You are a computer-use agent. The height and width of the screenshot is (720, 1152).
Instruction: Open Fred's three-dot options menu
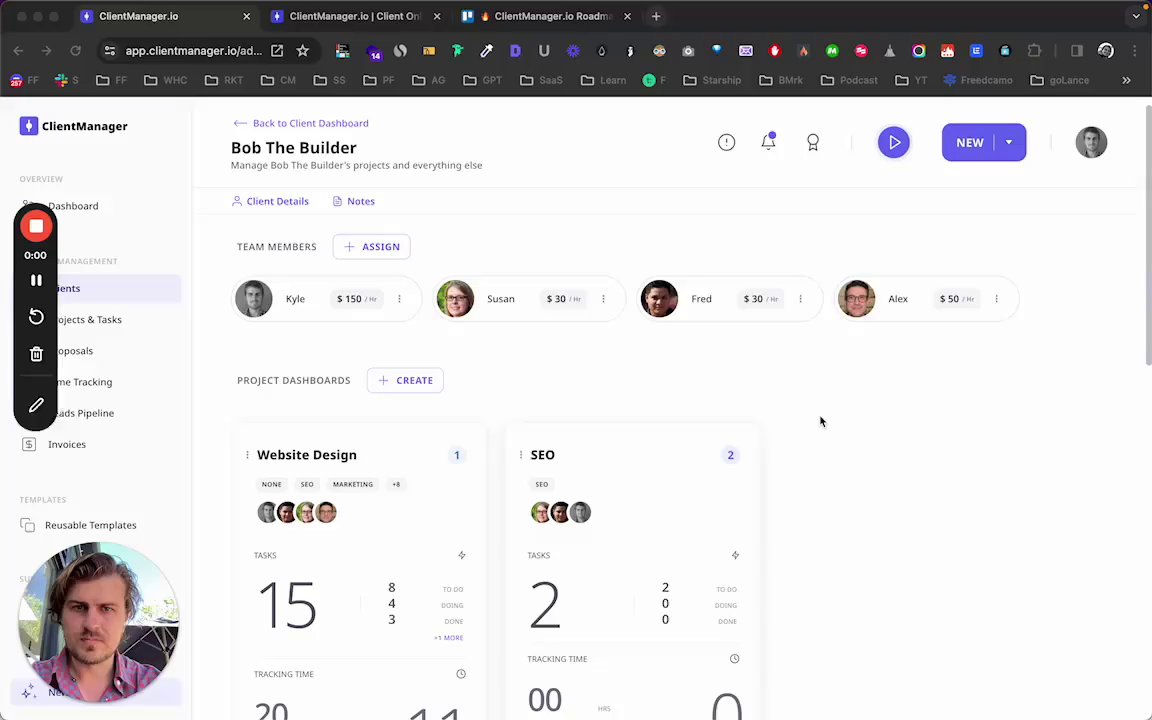click(x=801, y=299)
